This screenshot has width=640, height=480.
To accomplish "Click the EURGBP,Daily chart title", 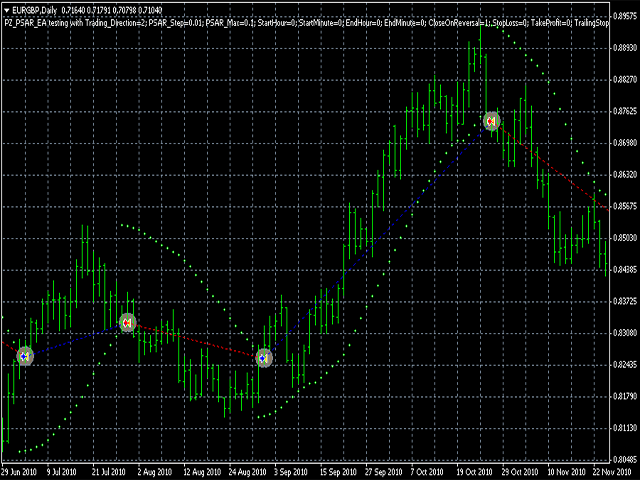I will point(35,10).
